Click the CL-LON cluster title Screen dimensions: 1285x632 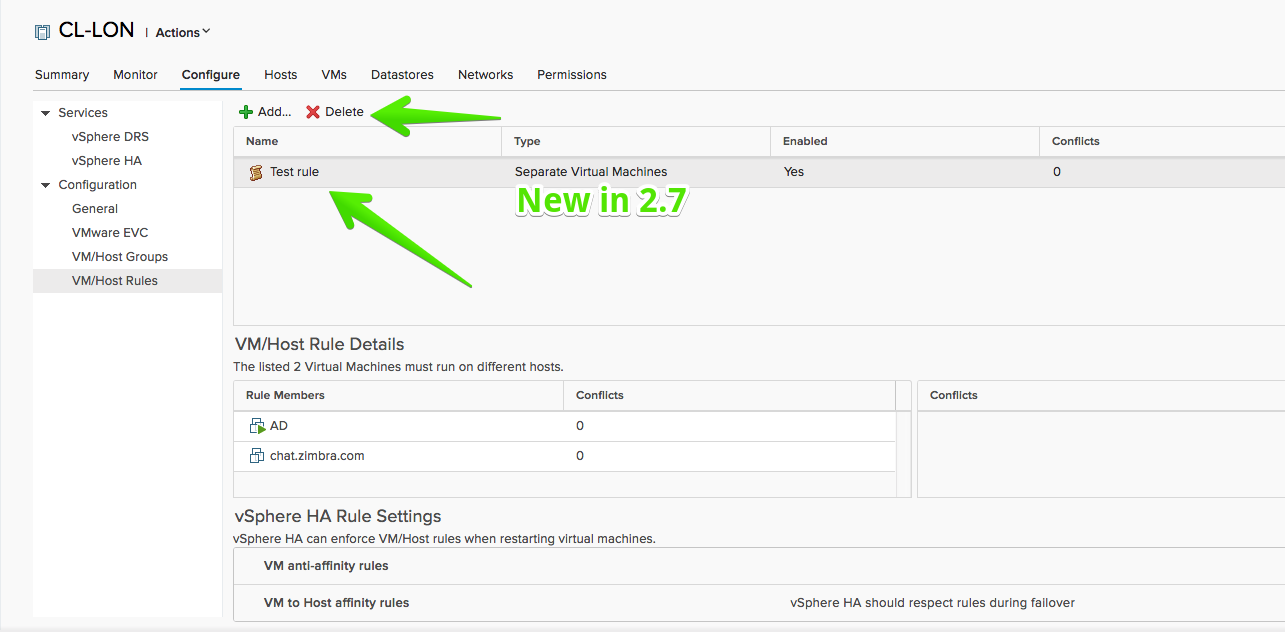pyautogui.click(x=97, y=30)
